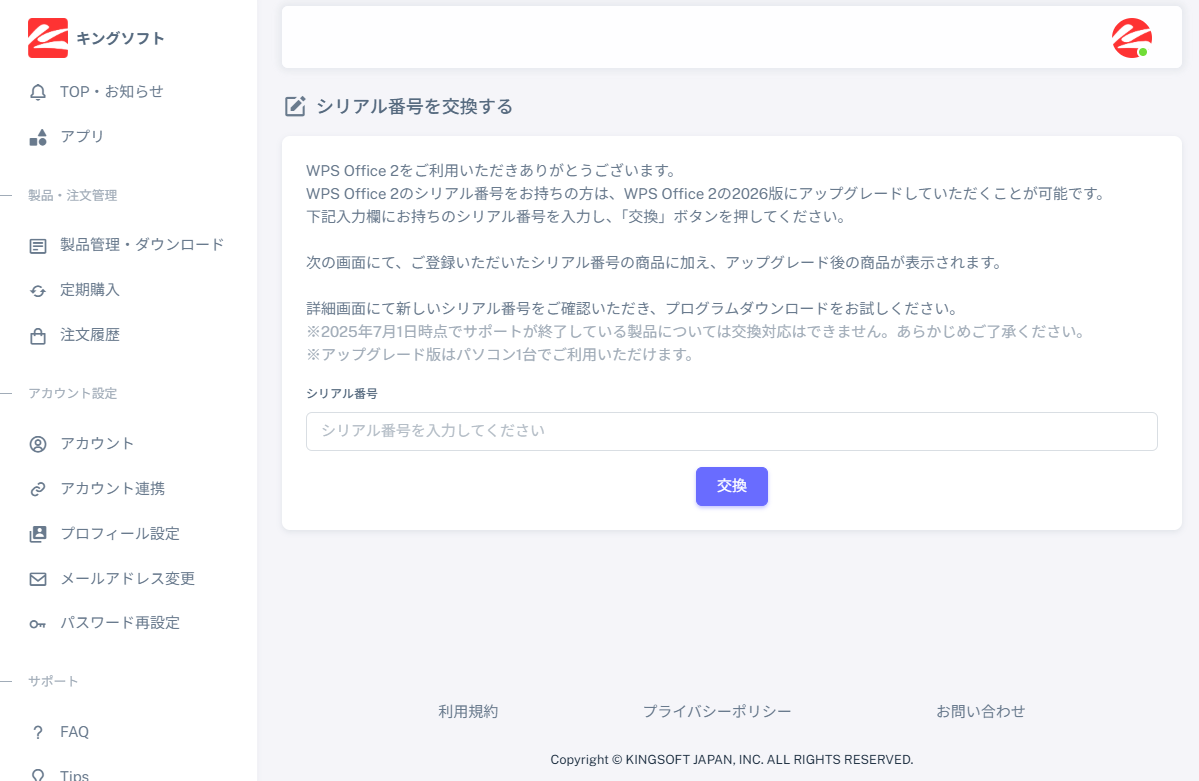Open the user avatar in top-right header

point(1131,38)
